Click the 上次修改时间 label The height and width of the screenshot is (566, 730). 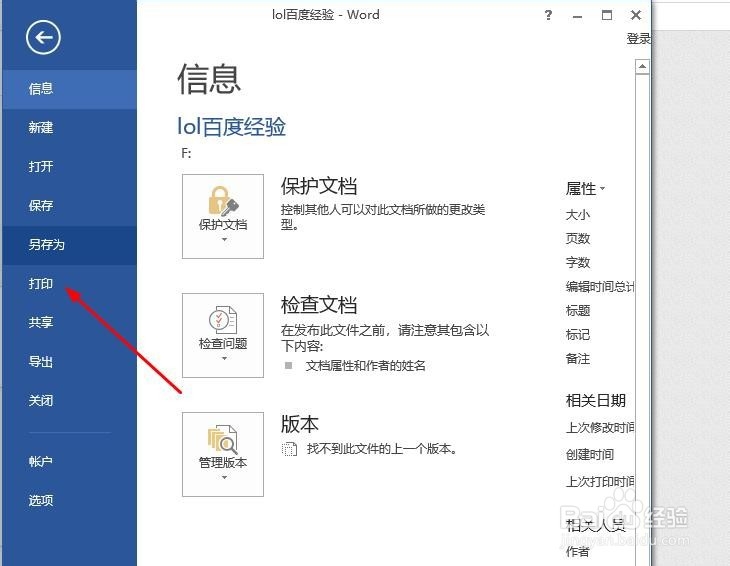[600, 428]
